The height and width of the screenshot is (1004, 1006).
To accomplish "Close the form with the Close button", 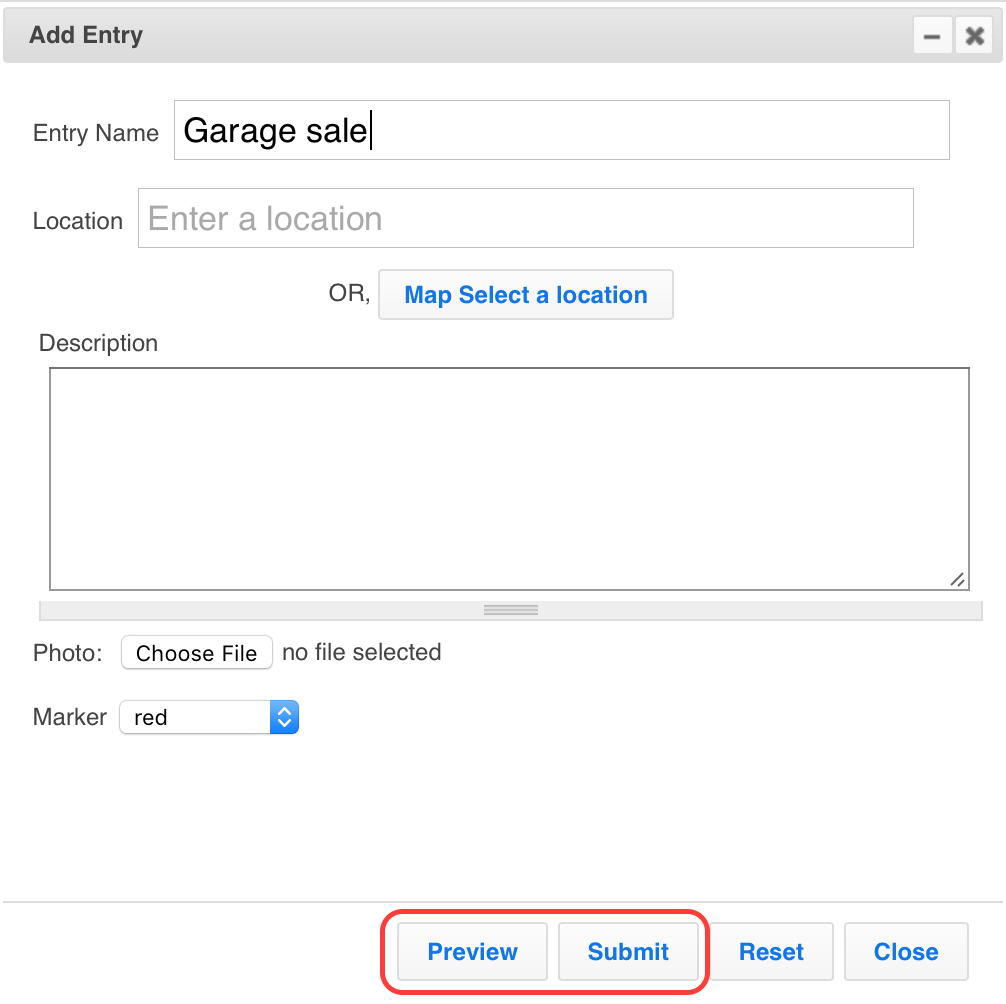I will [x=905, y=951].
